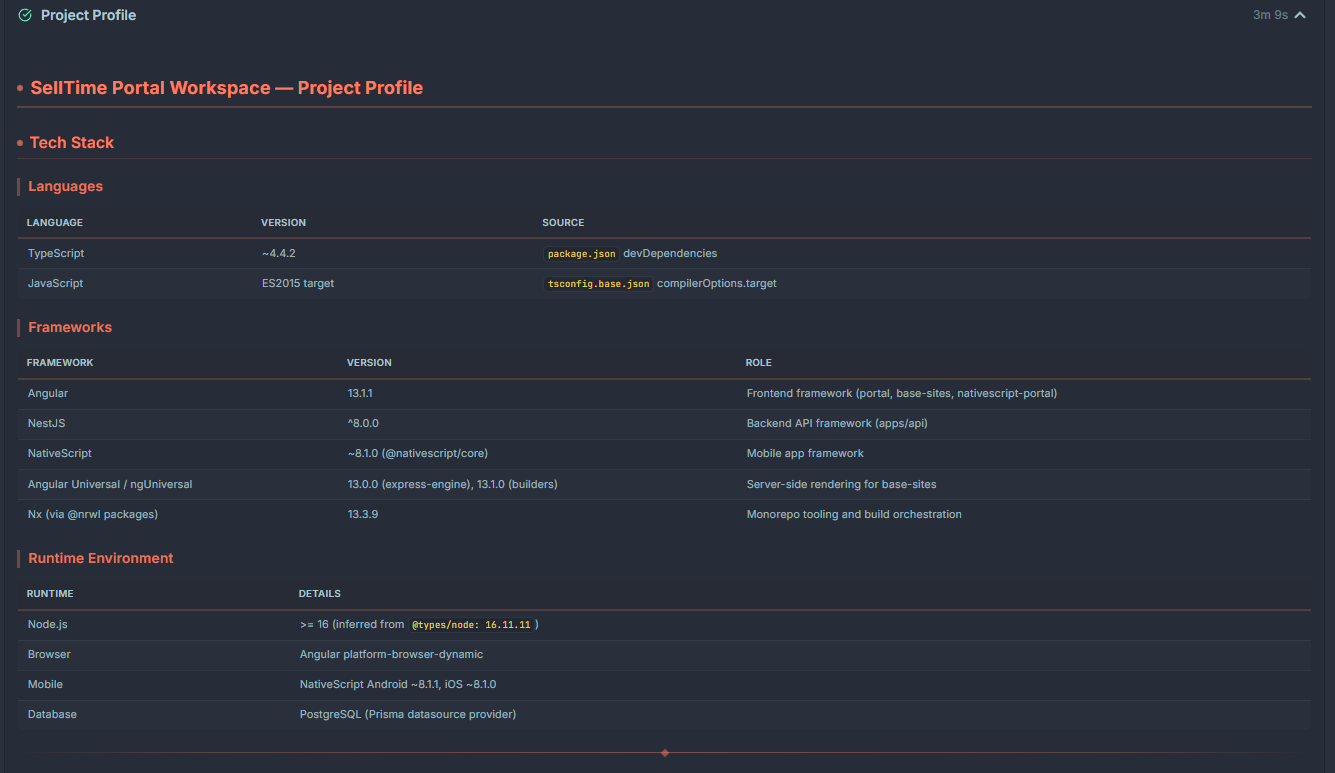
Task: Select the Frameworks subsection heading
Action: pos(70,327)
